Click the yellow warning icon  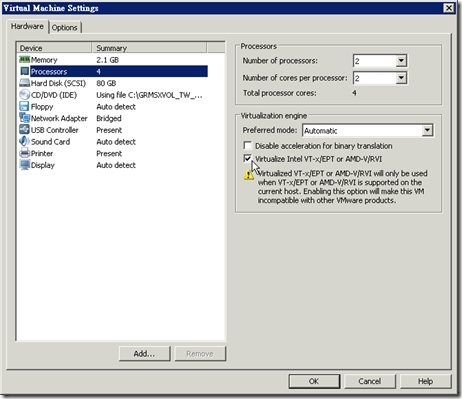249,174
